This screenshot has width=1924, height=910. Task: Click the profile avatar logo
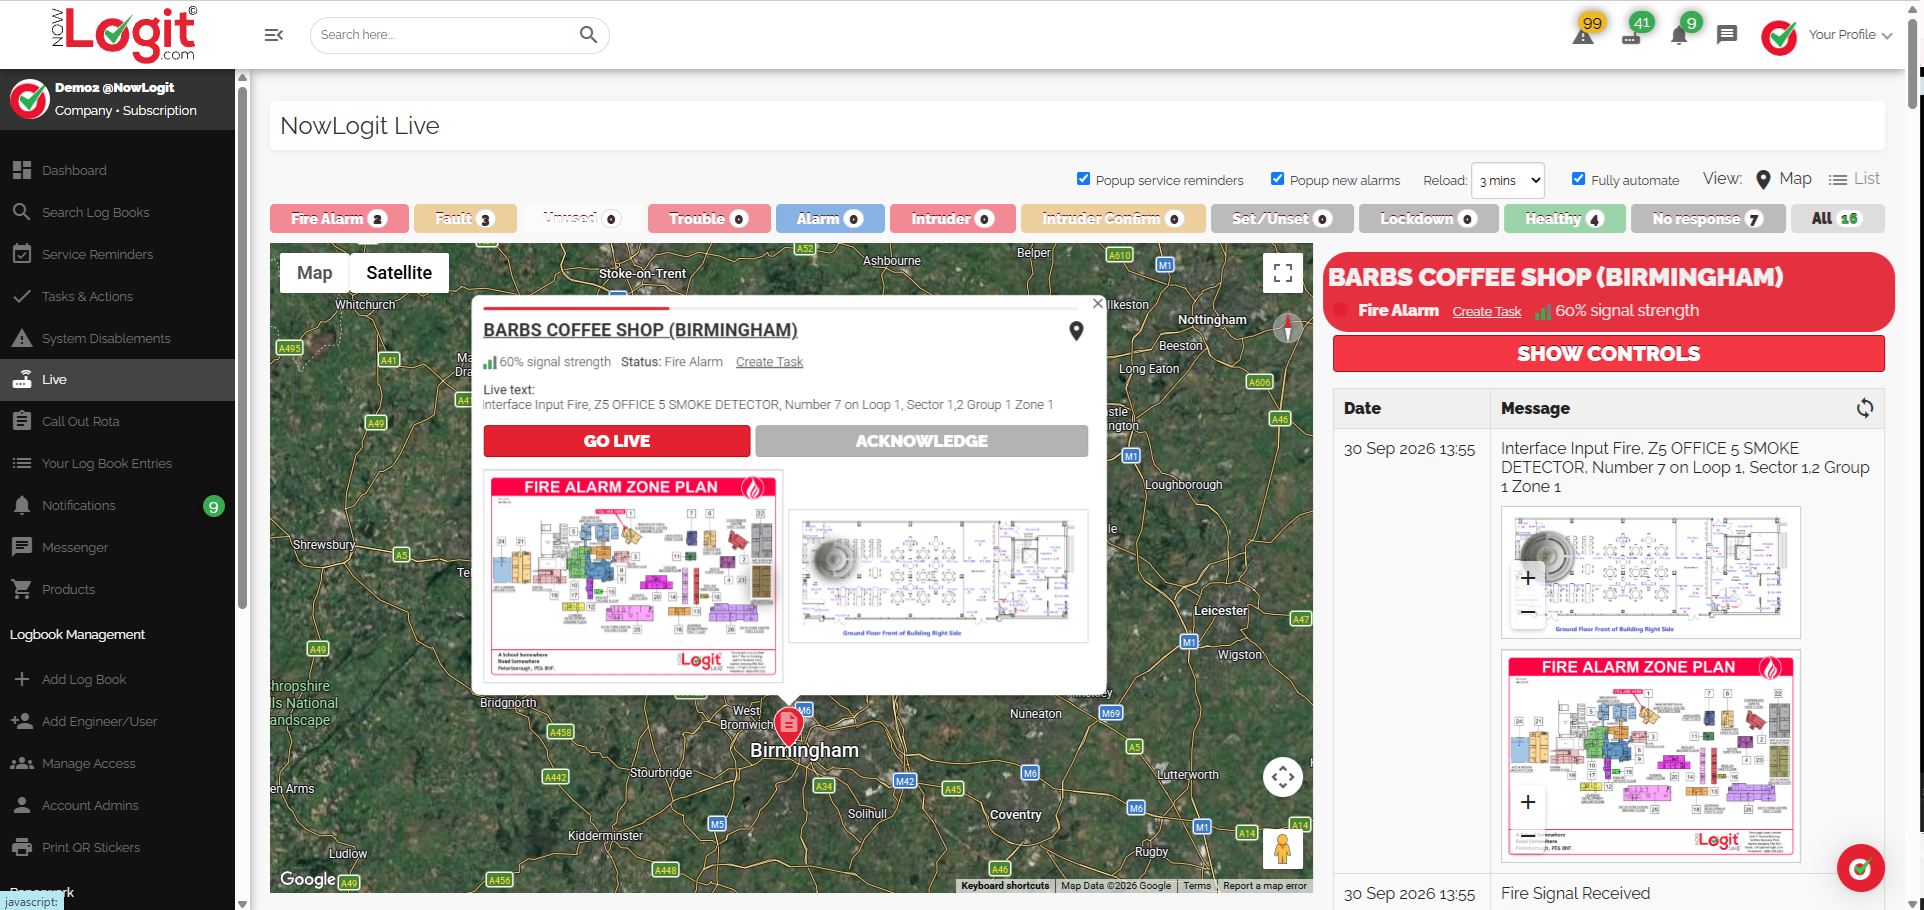(x=1779, y=37)
